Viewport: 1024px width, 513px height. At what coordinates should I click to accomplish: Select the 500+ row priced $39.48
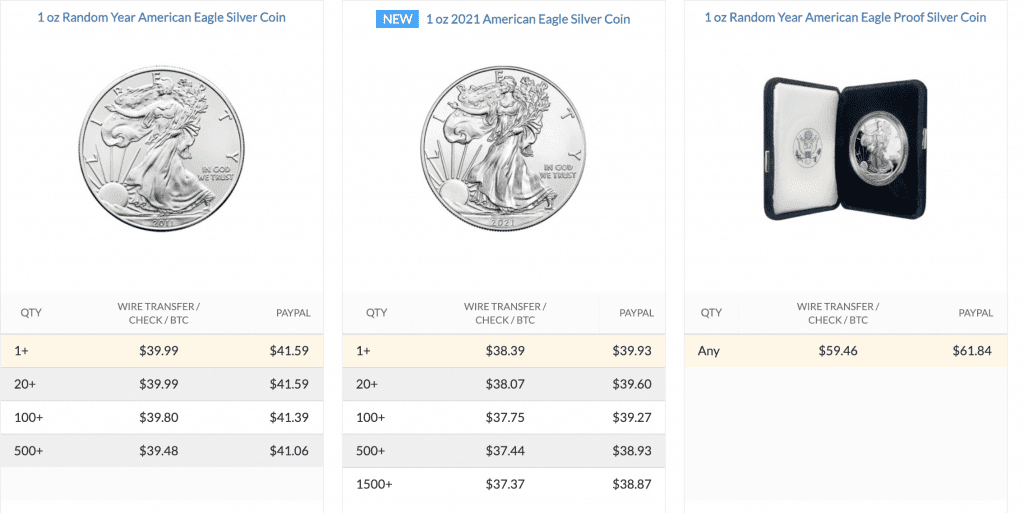(162, 450)
